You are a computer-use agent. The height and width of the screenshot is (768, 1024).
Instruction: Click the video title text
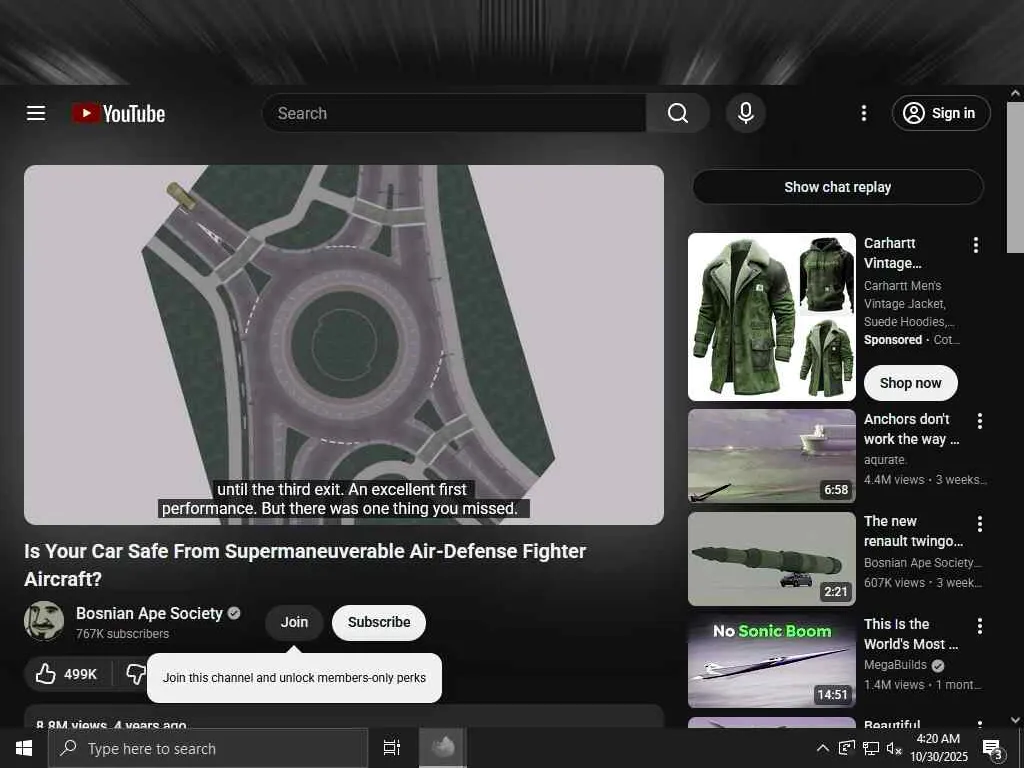click(305, 565)
